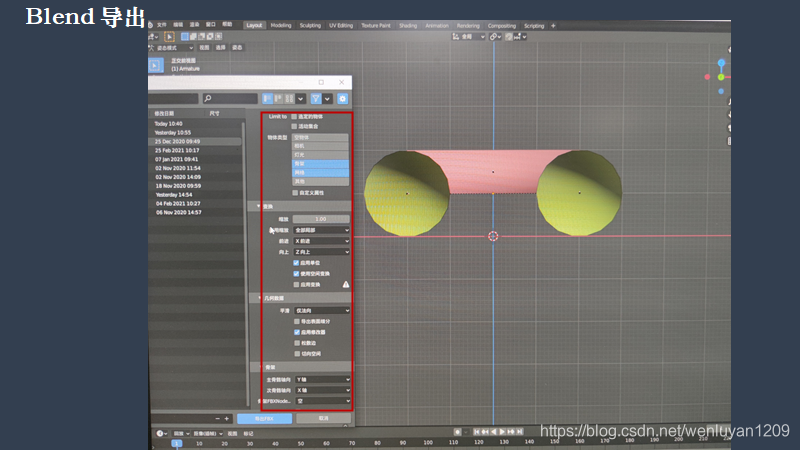The image size is (800, 450).
Task: Uncheck the 应用单位 checkbox
Action: point(296,263)
